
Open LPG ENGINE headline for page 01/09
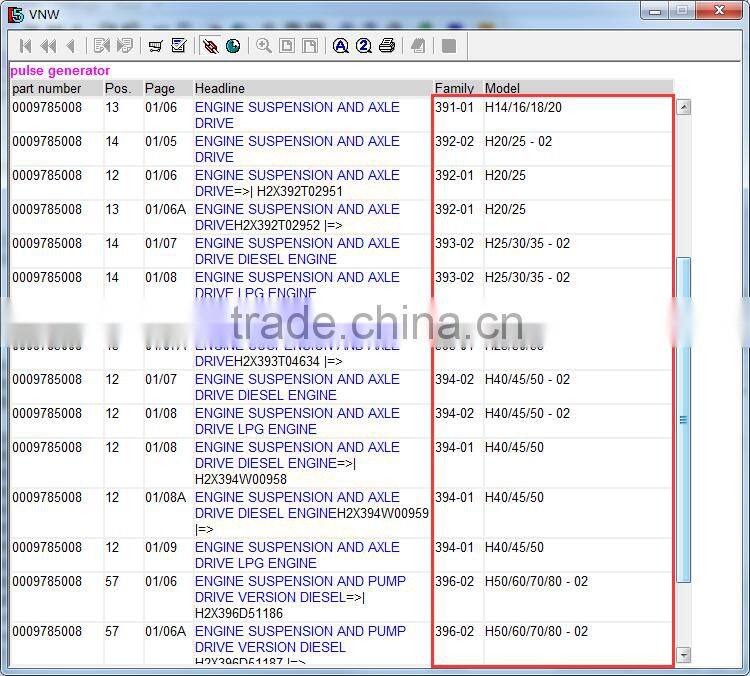(297, 554)
